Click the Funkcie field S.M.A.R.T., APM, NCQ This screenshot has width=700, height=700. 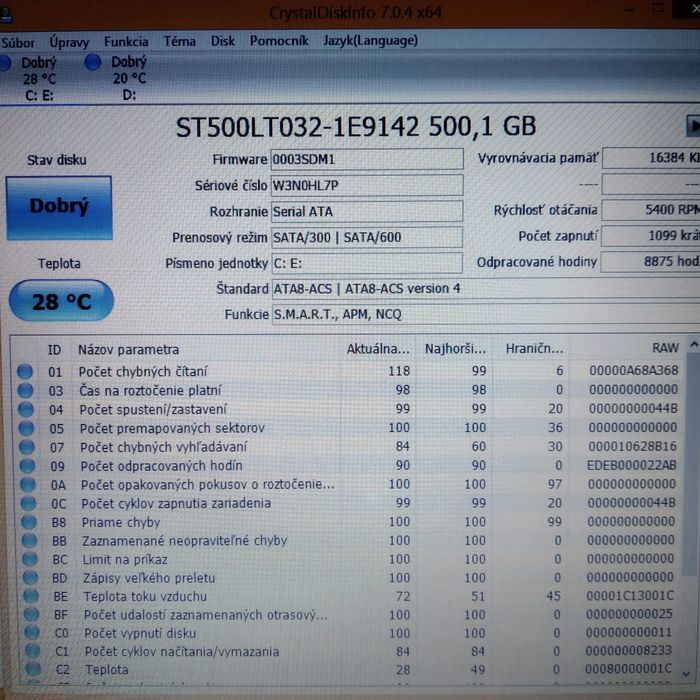click(486, 314)
